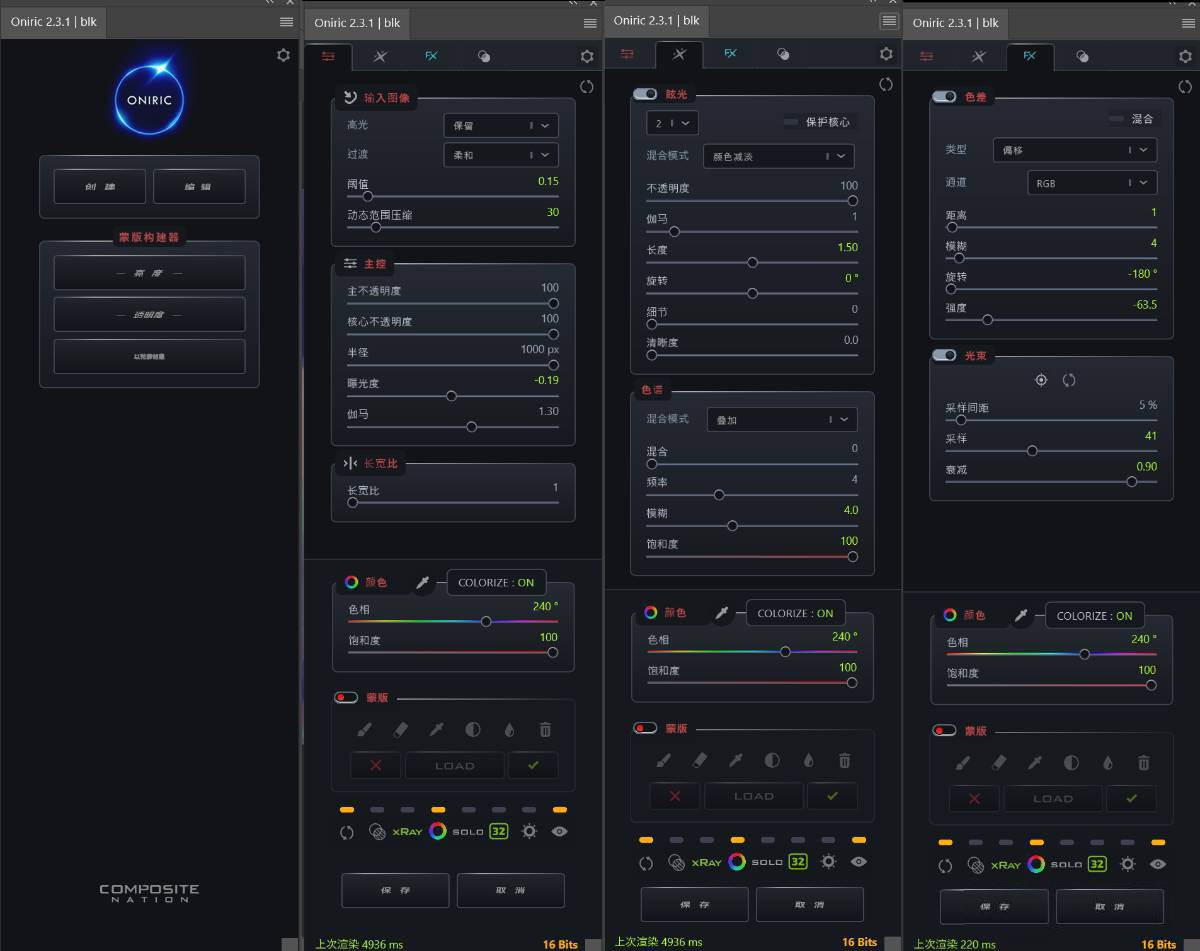The width and height of the screenshot is (1200, 951).
Task: Click XRAY icon in 输入图像 panel toolbar
Action: point(407,831)
